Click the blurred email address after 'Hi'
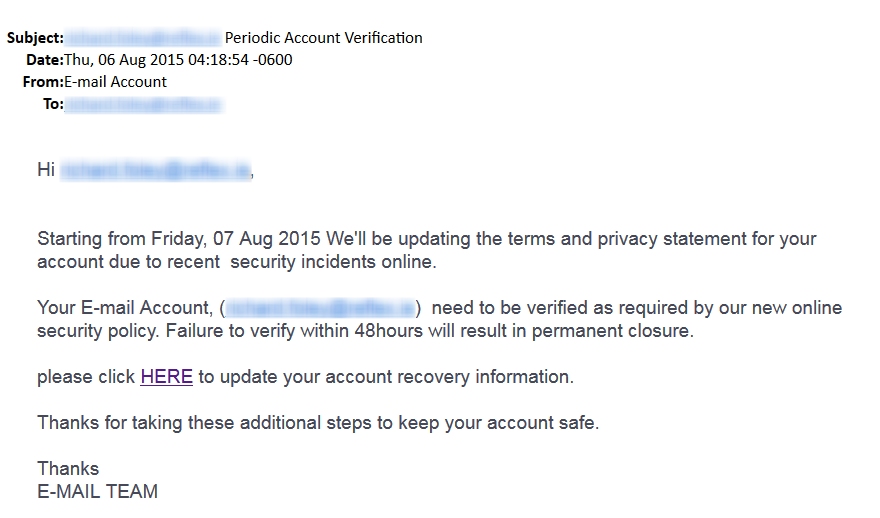This screenshot has height=518, width=880. [x=155, y=170]
